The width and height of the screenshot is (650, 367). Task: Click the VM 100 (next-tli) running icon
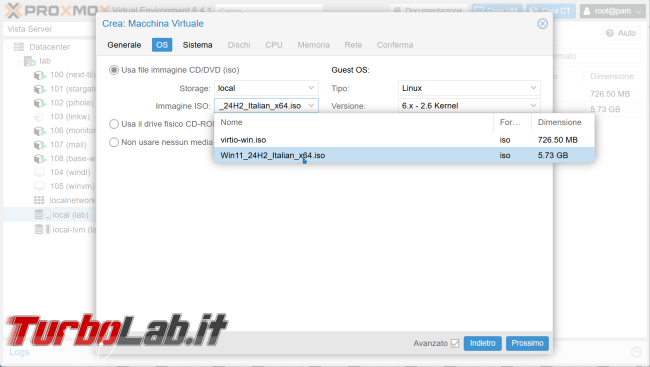40,75
